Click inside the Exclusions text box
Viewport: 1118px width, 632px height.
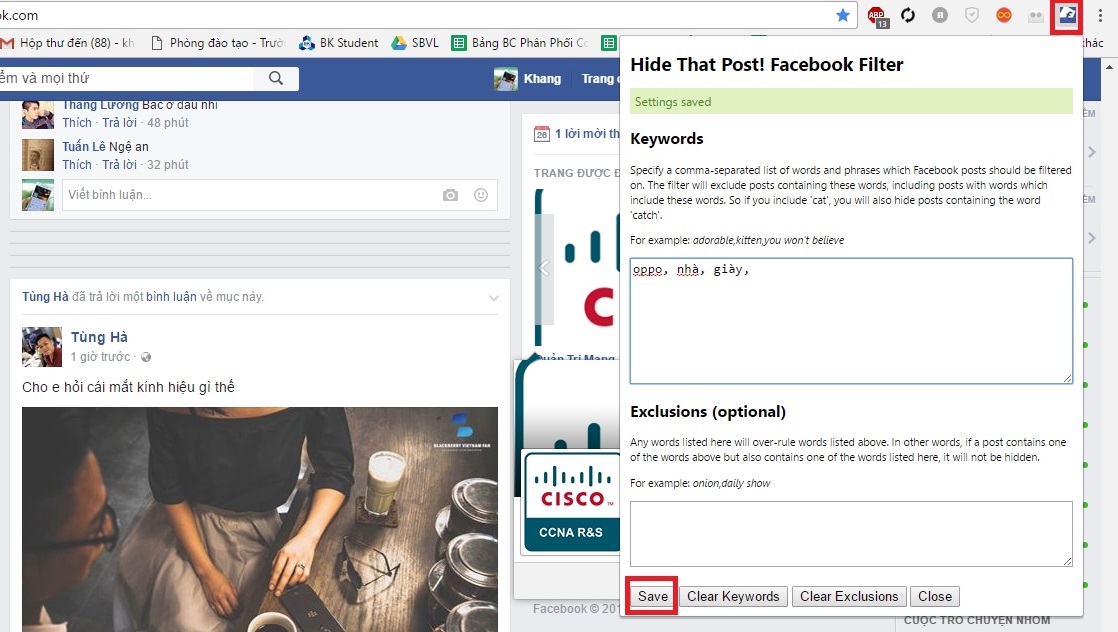tap(850, 533)
